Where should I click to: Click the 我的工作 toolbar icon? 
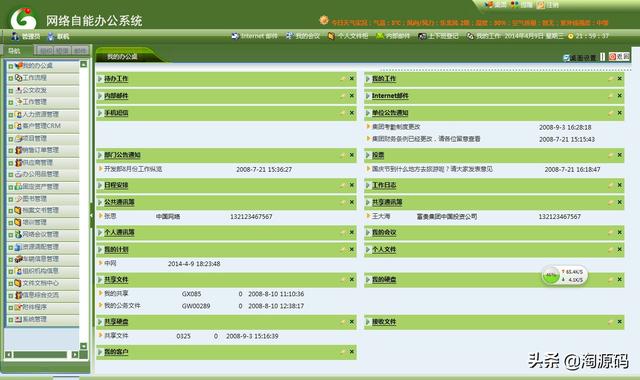click(x=470, y=36)
